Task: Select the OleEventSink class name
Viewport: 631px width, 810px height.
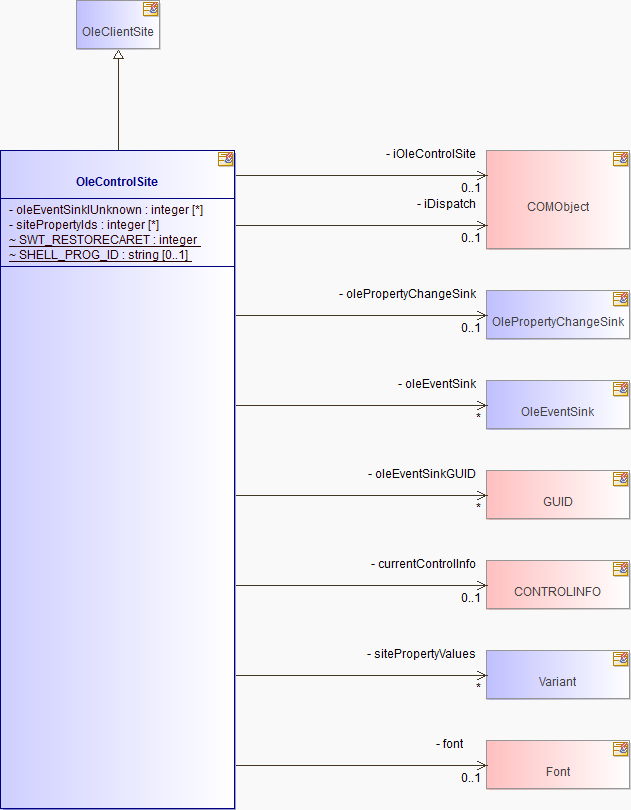Action: pos(558,412)
